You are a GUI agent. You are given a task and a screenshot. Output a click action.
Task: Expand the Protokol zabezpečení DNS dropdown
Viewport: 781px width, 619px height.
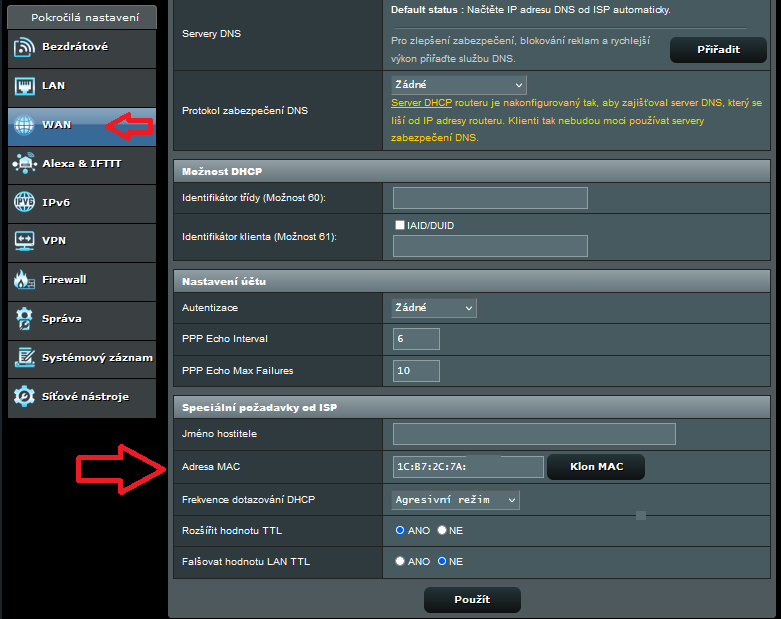click(x=459, y=86)
